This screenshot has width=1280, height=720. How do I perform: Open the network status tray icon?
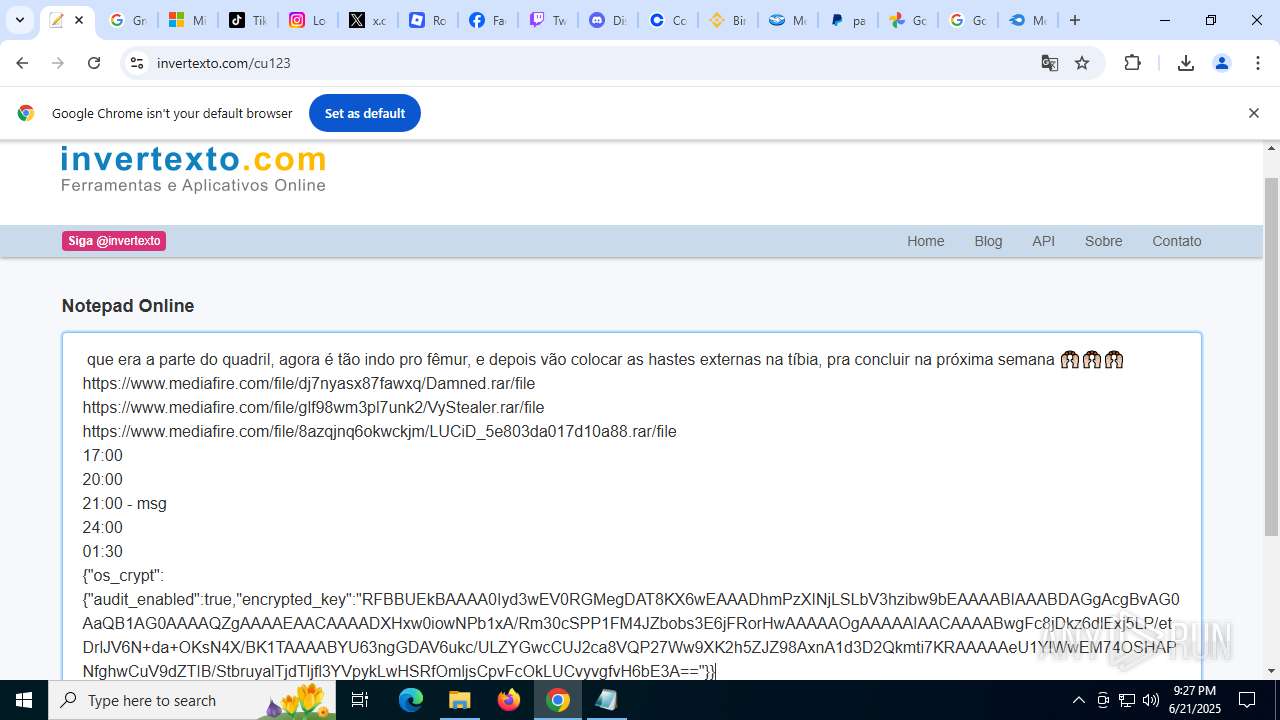(x=1127, y=700)
